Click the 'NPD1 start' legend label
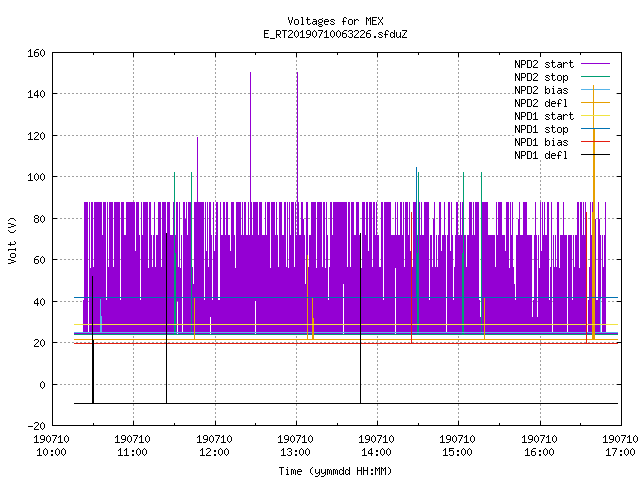 click(544, 116)
